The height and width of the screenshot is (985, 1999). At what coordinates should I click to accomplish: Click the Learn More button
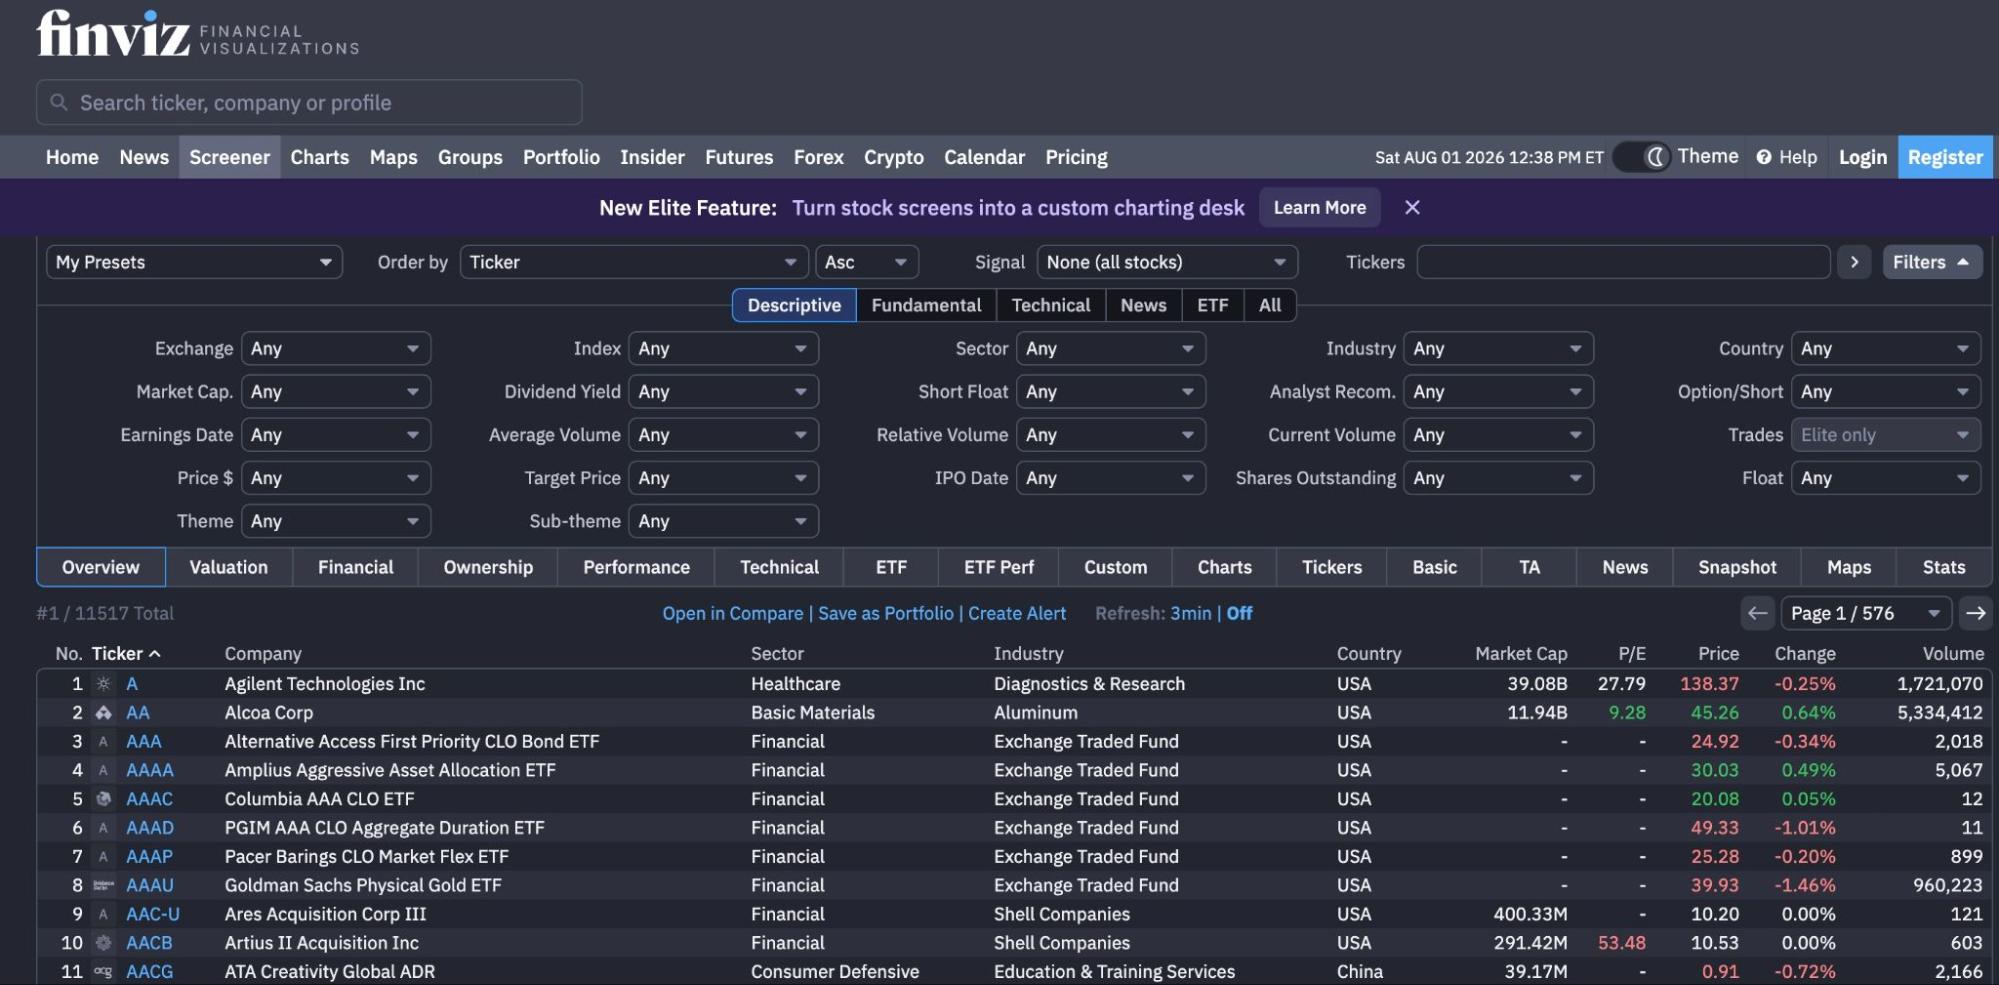tap(1319, 207)
